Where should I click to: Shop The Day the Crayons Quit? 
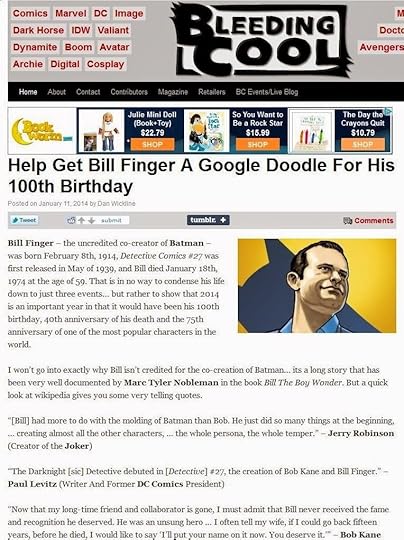(x=363, y=145)
